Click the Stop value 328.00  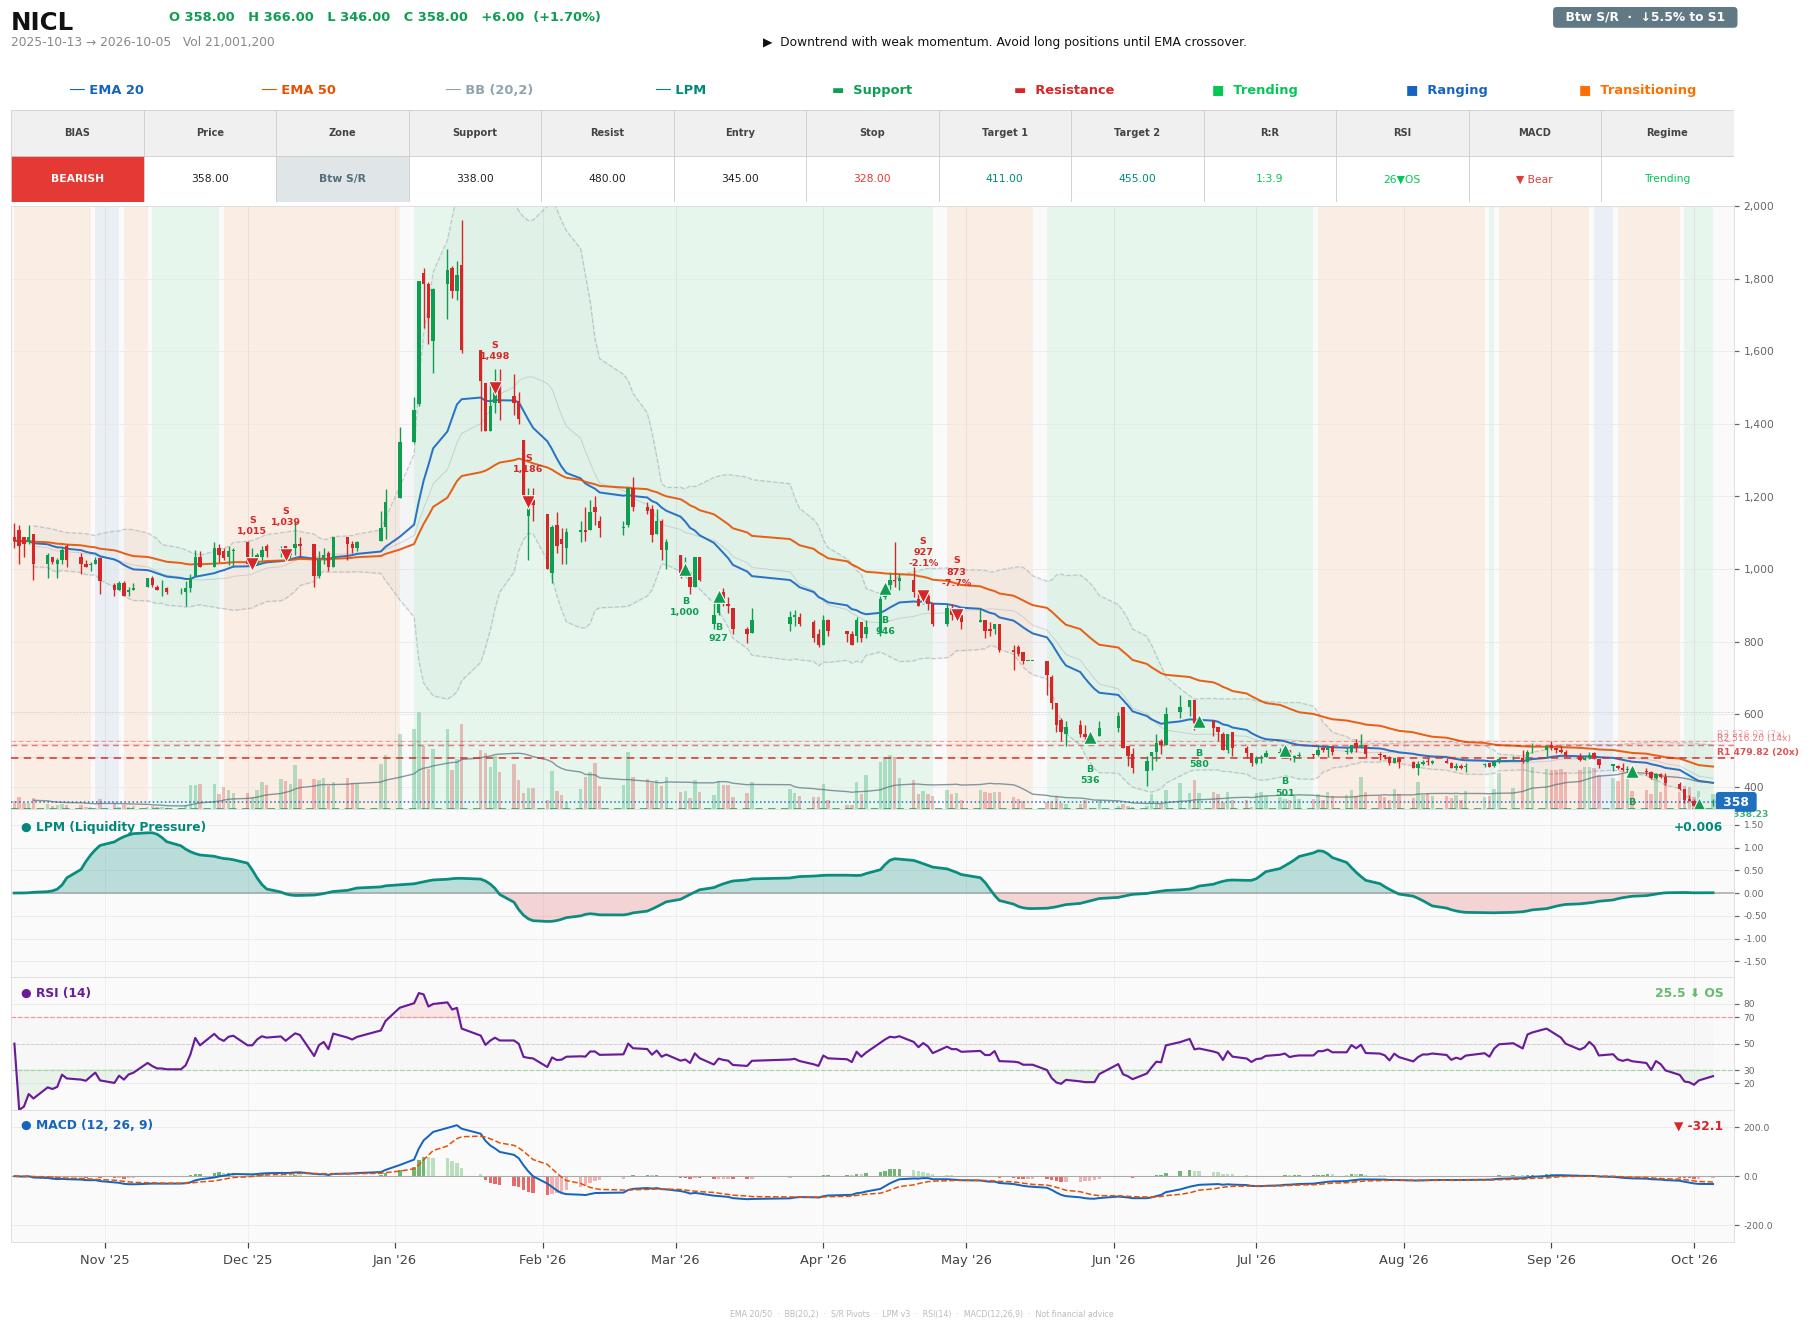872,179
